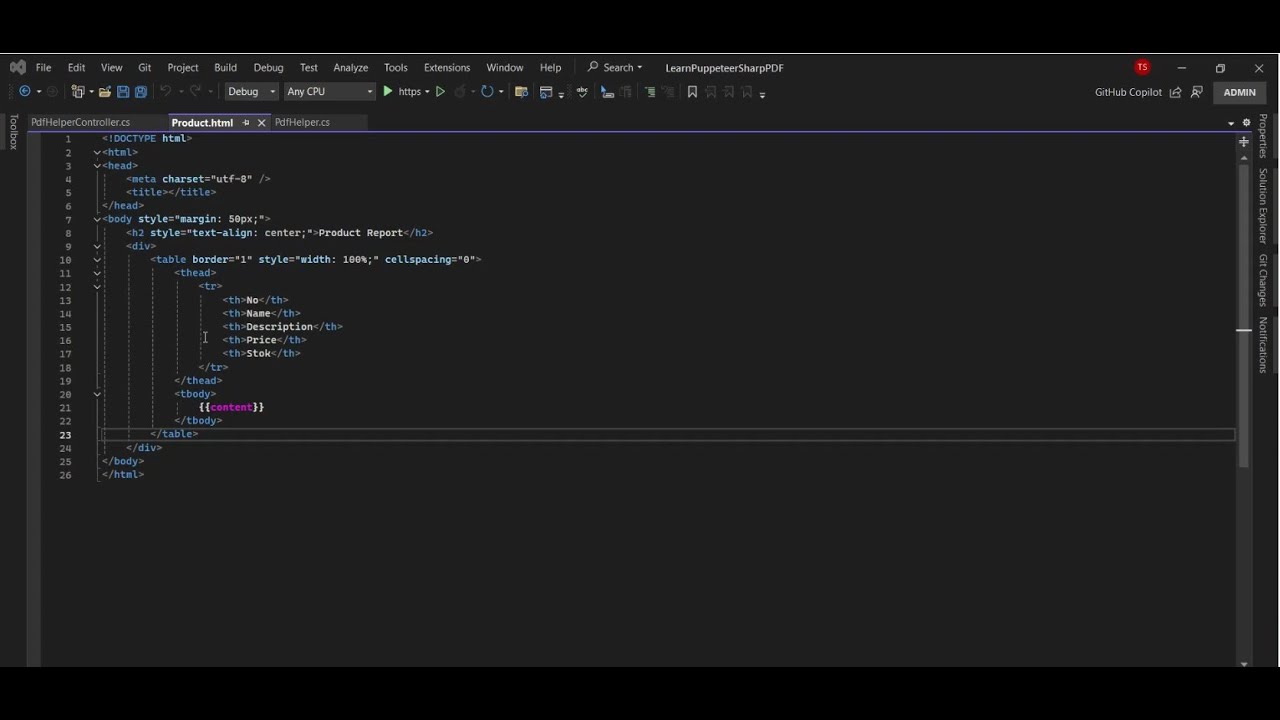
Task: Open the Solution Explorer side tab
Action: [1263, 206]
